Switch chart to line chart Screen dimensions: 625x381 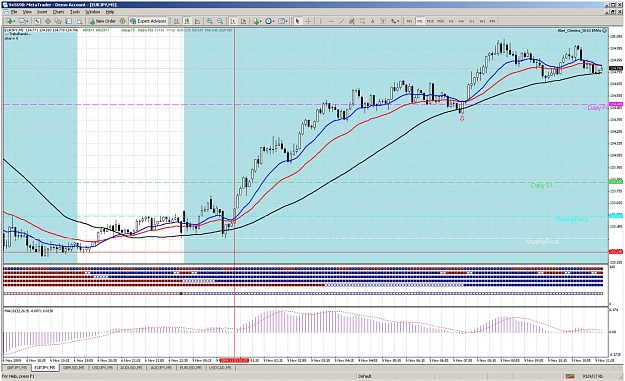pos(197,21)
